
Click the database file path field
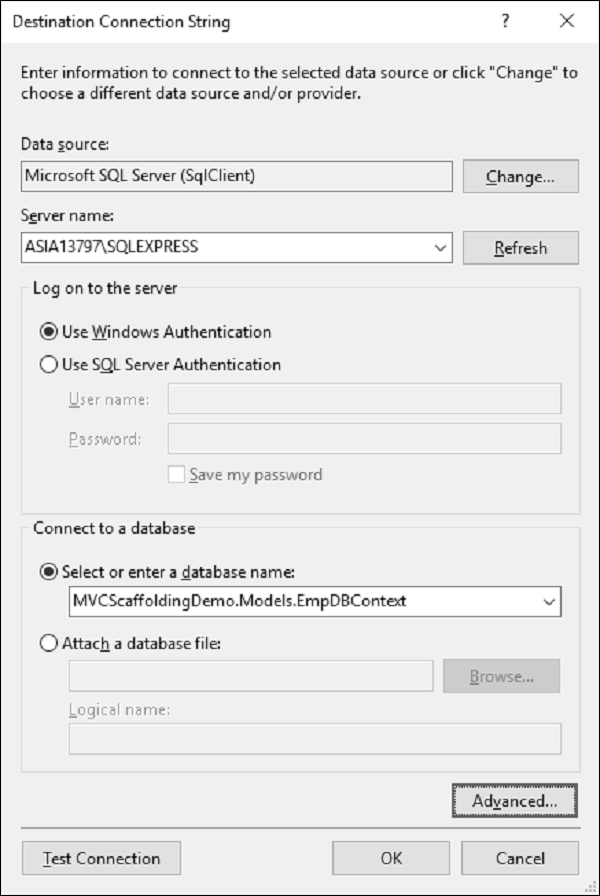pos(250,677)
